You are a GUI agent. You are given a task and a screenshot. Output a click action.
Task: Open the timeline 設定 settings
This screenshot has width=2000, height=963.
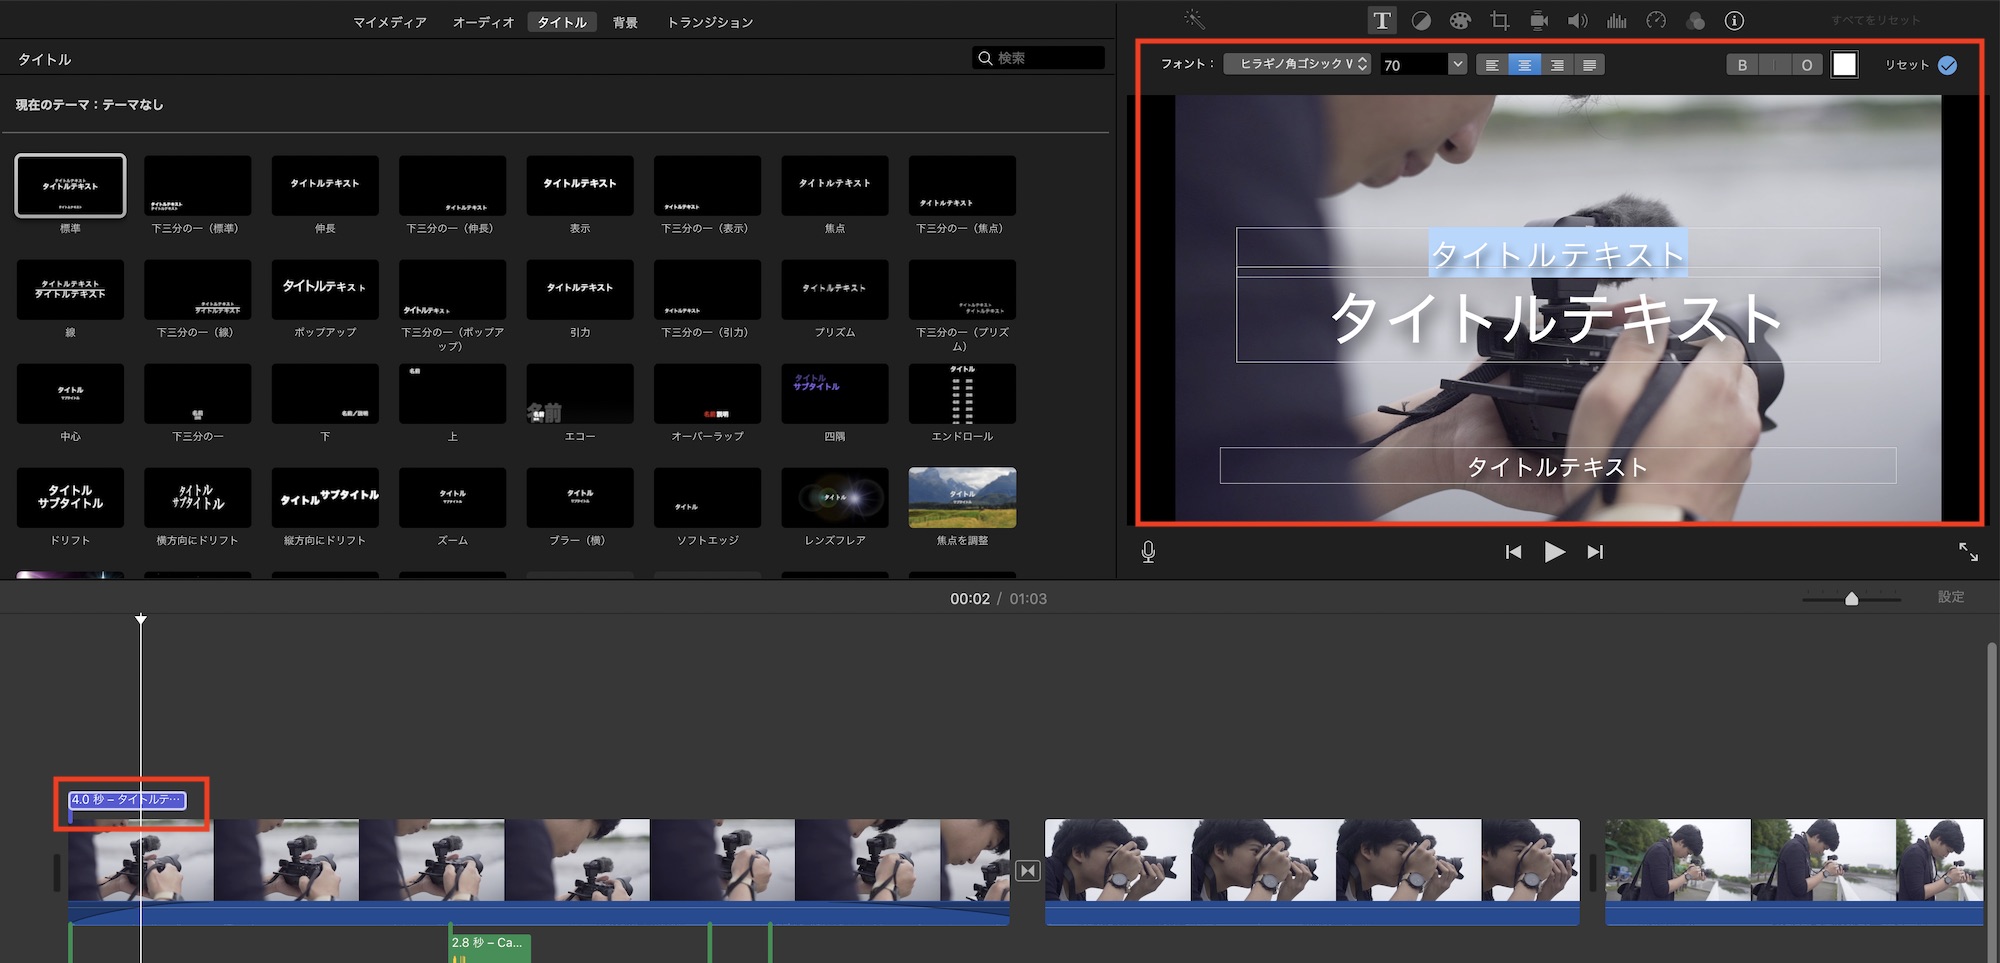click(1950, 597)
